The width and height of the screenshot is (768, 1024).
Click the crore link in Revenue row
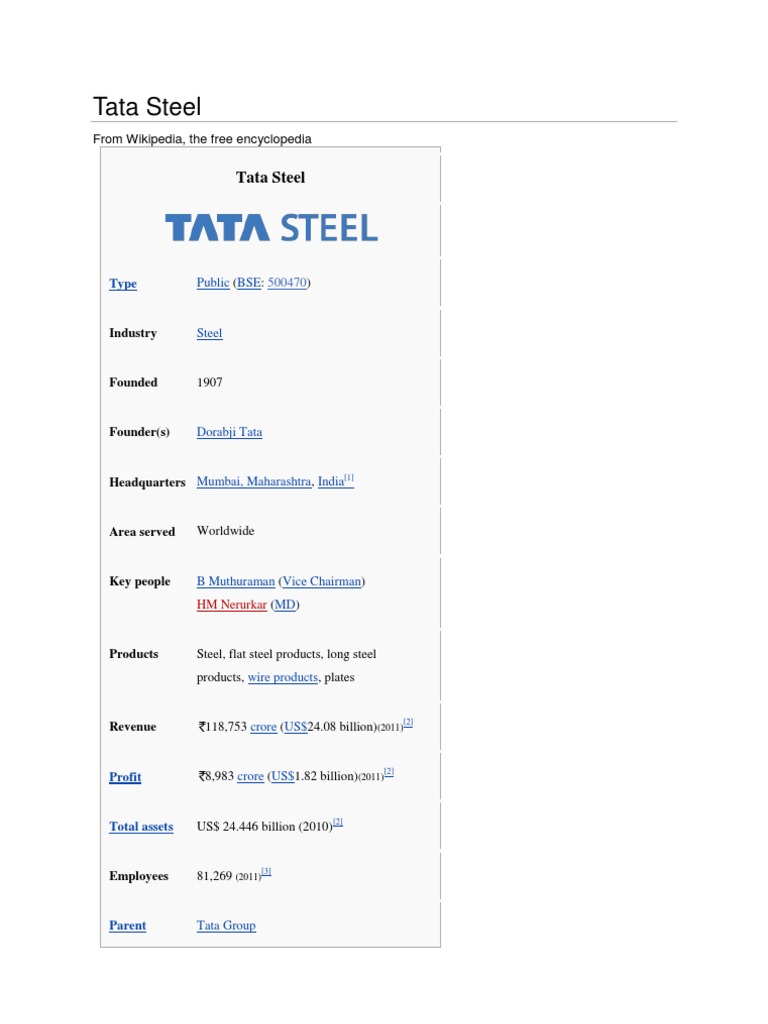tap(263, 727)
